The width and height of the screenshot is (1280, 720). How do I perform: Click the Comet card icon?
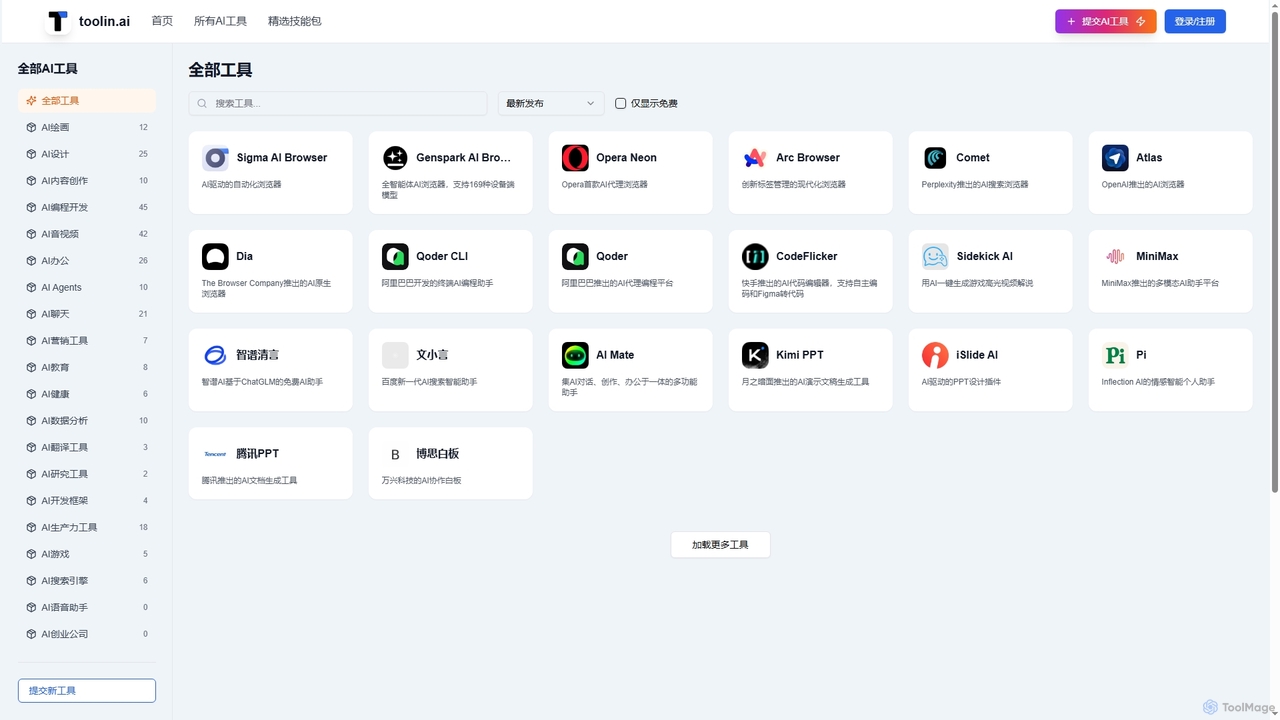[x=935, y=158]
